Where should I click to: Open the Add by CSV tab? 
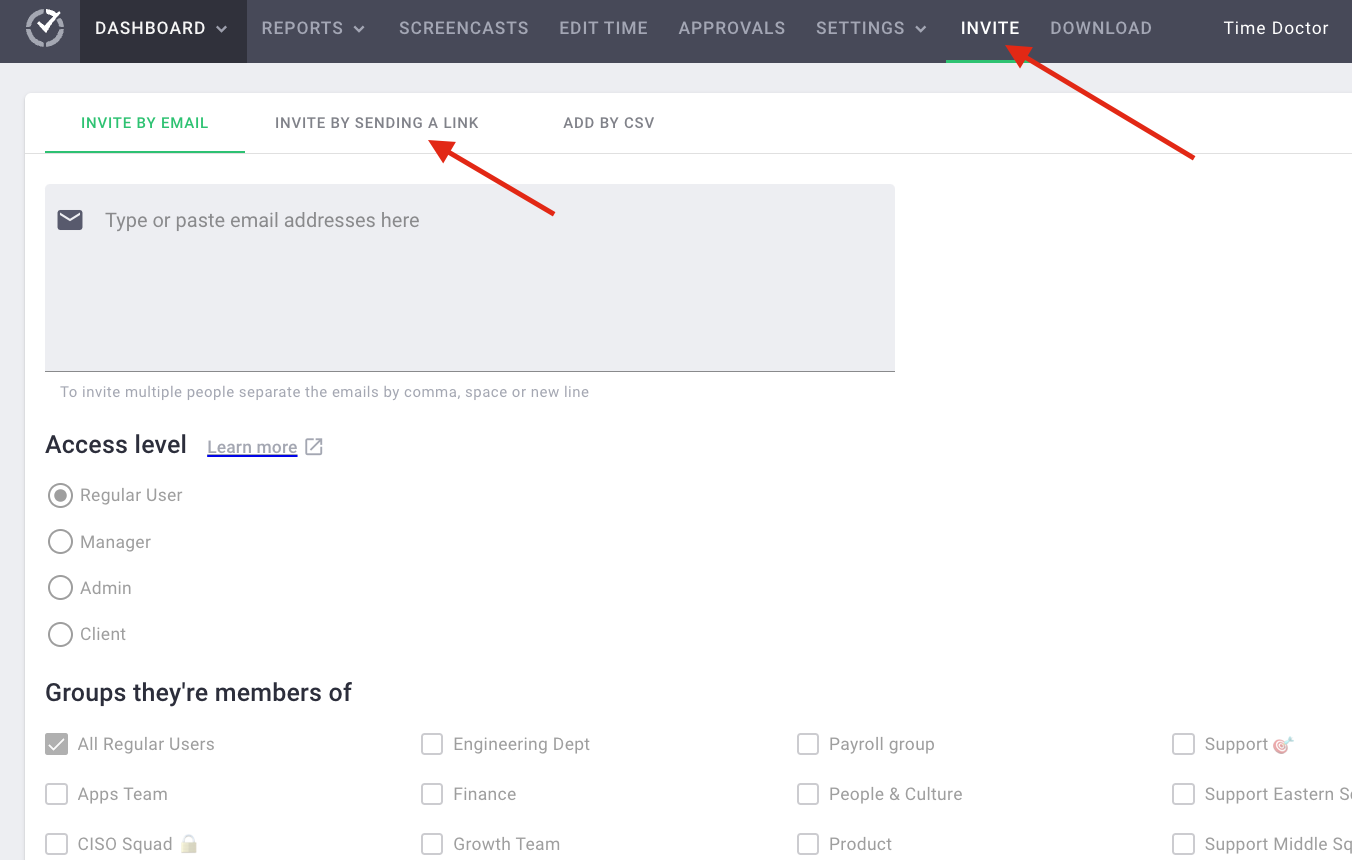(x=608, y=122)
